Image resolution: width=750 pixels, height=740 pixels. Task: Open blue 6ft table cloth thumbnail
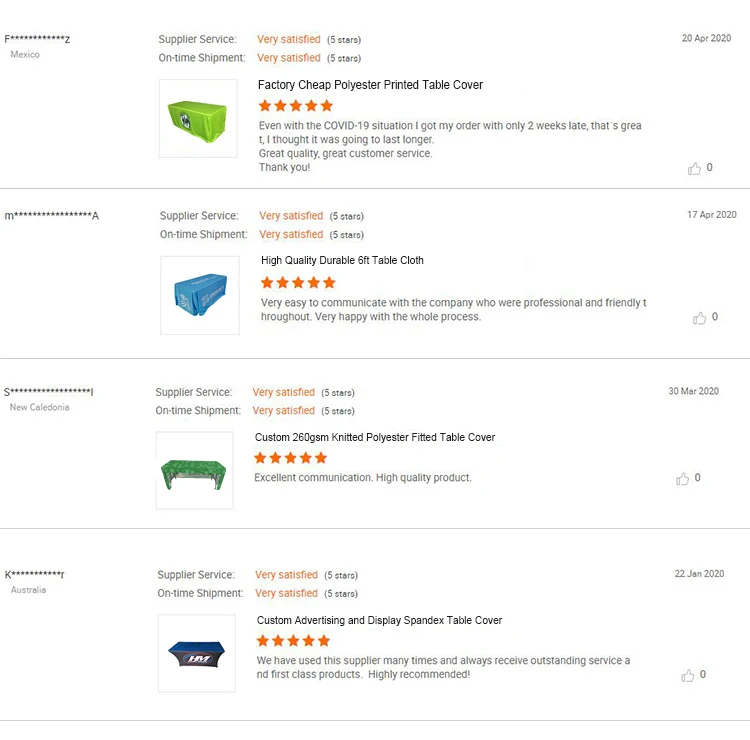point(200,295)
